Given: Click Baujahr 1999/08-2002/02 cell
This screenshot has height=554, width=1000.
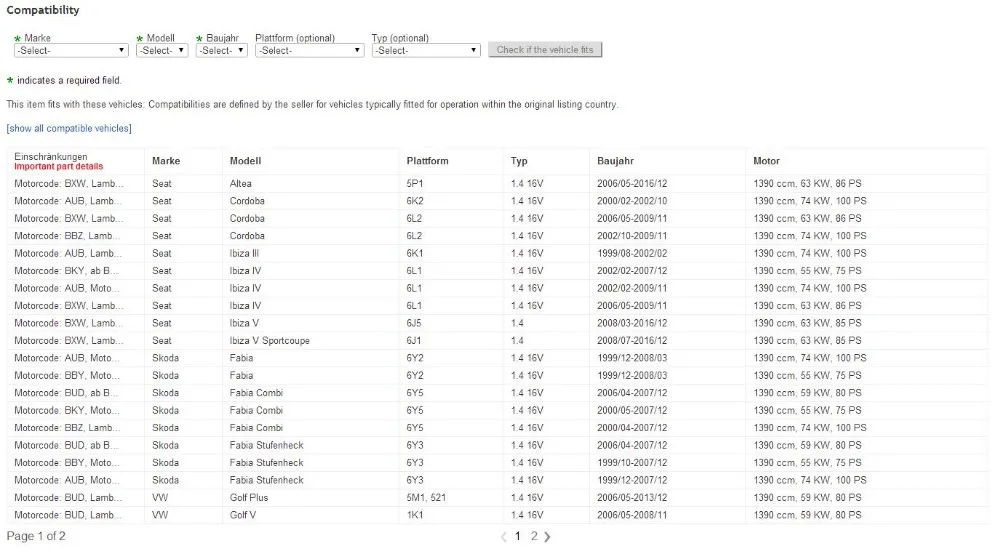Looking at the screenshot, I should [x=632, y=253].
